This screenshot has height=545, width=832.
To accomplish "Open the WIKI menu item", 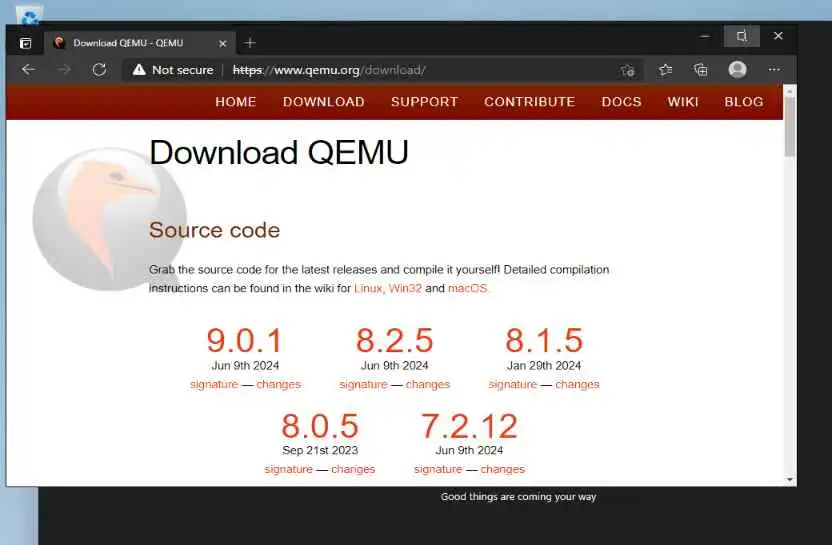I will 683,102.
